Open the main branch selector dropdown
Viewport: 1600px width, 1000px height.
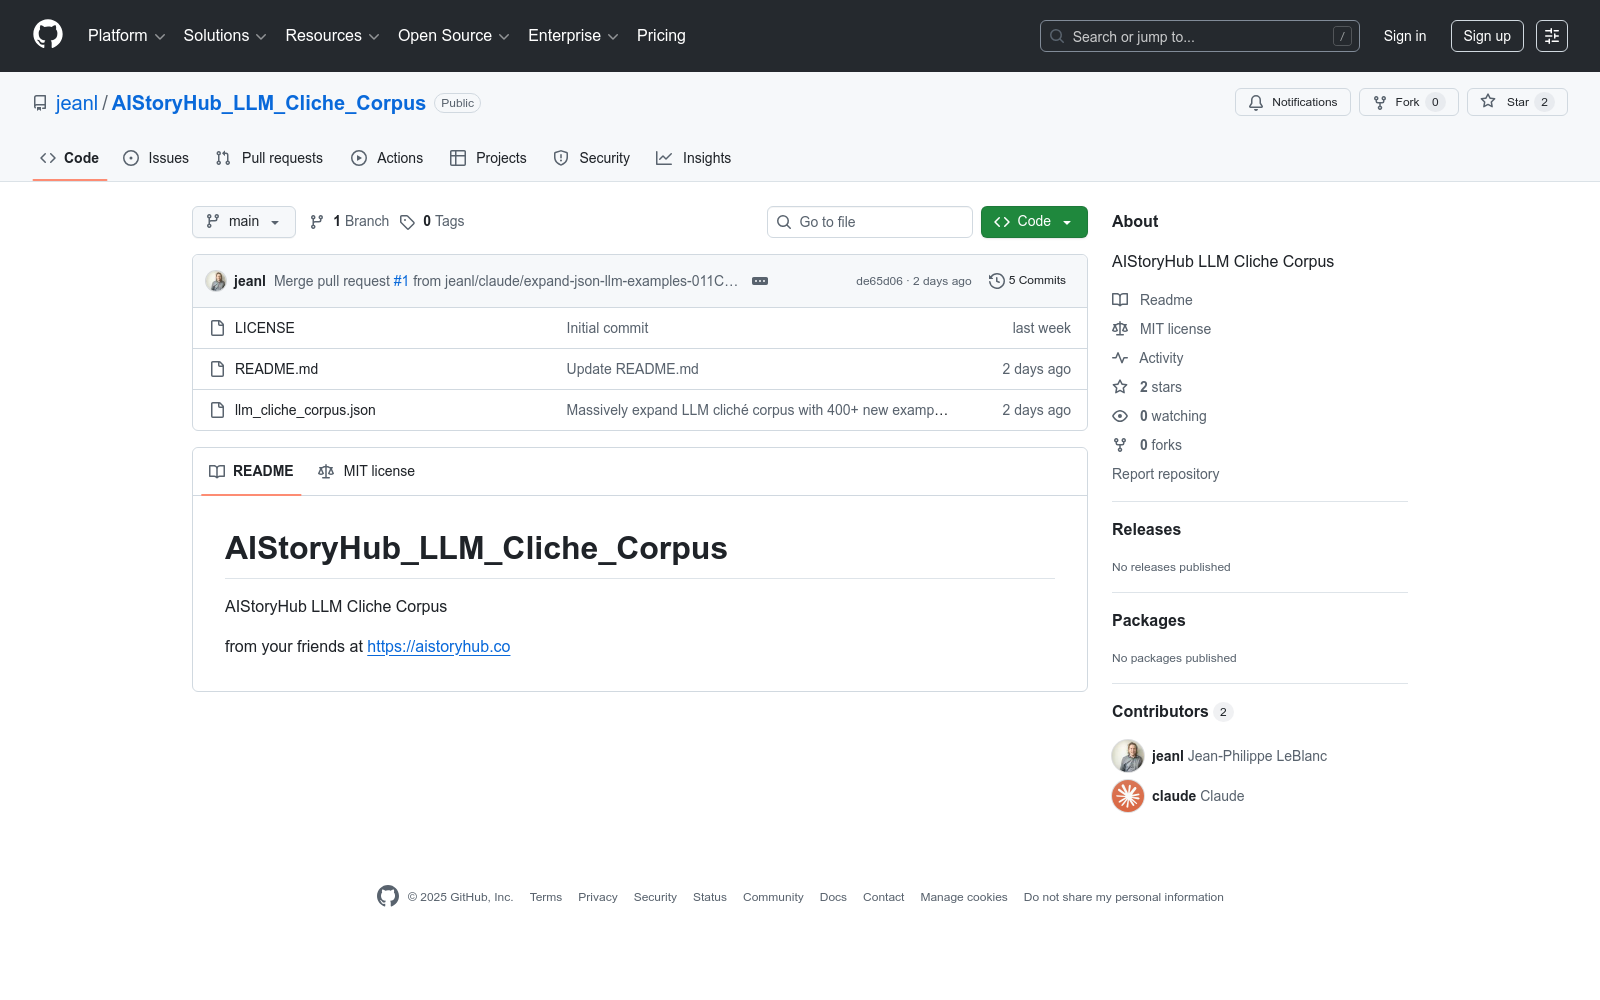click(x=244, y=222)
